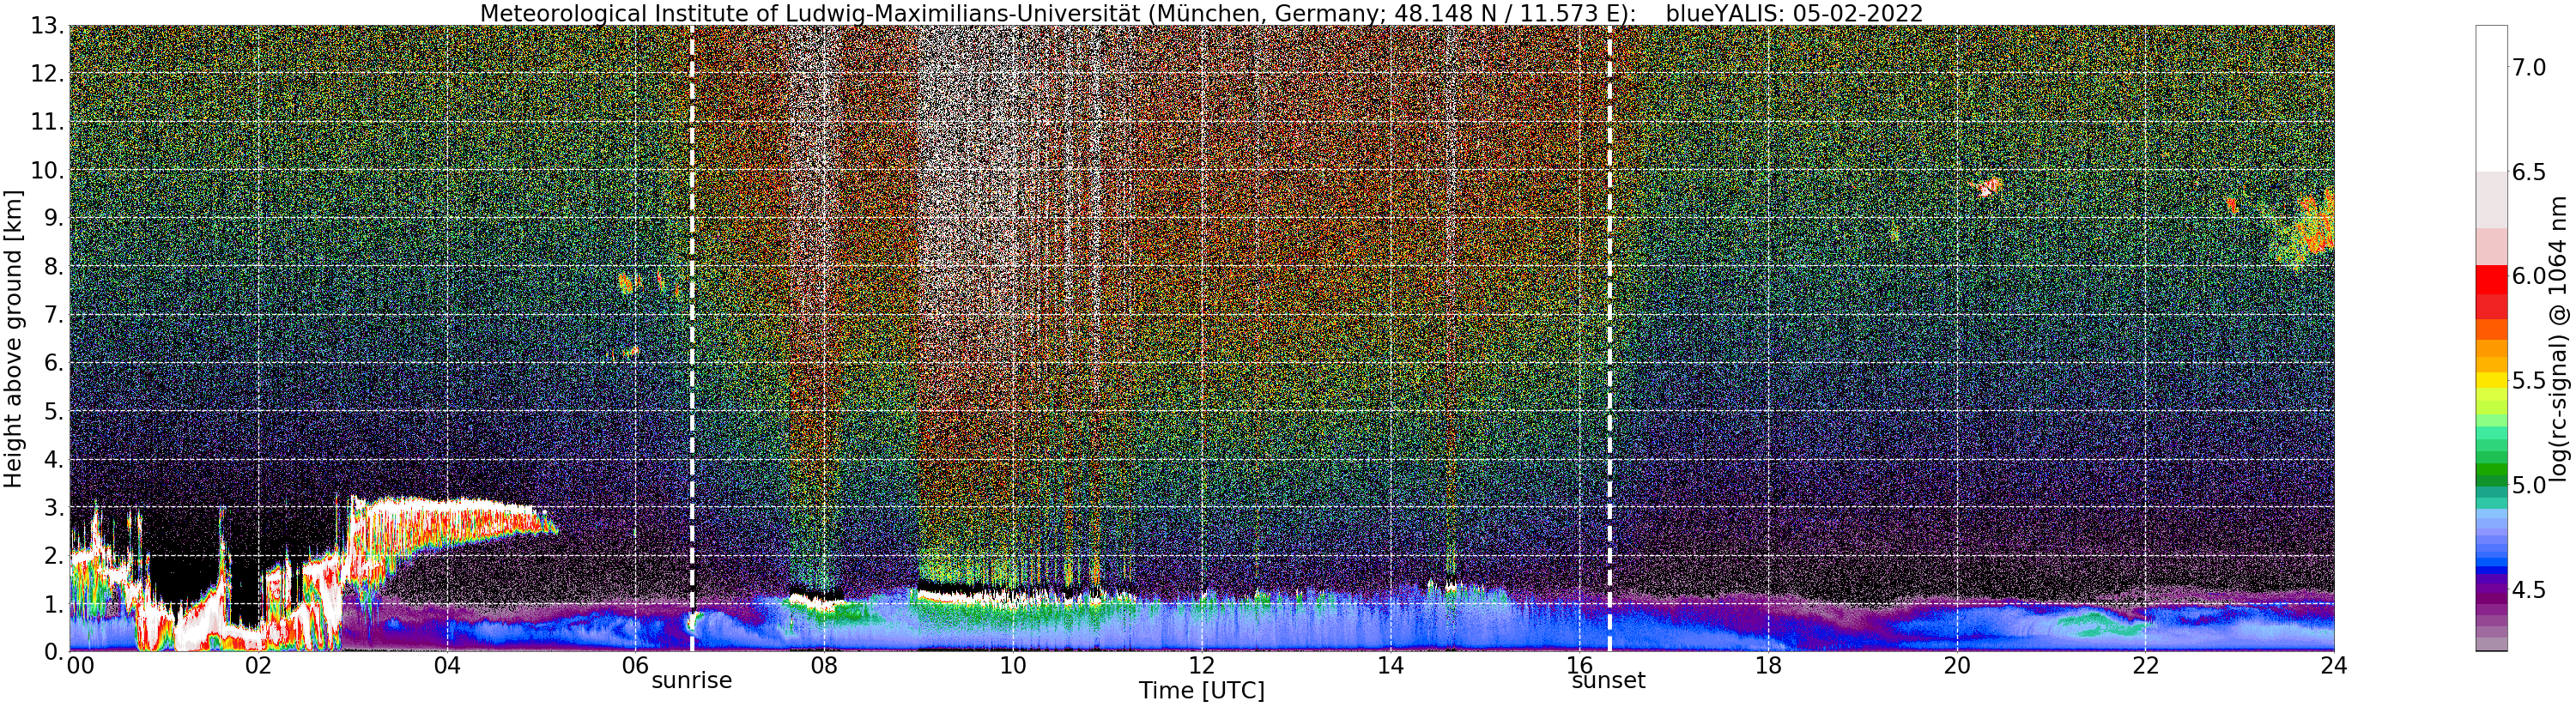Click height-axis tick label '12.'
This screenshot has height=707, width=2576.
(47, 74)
